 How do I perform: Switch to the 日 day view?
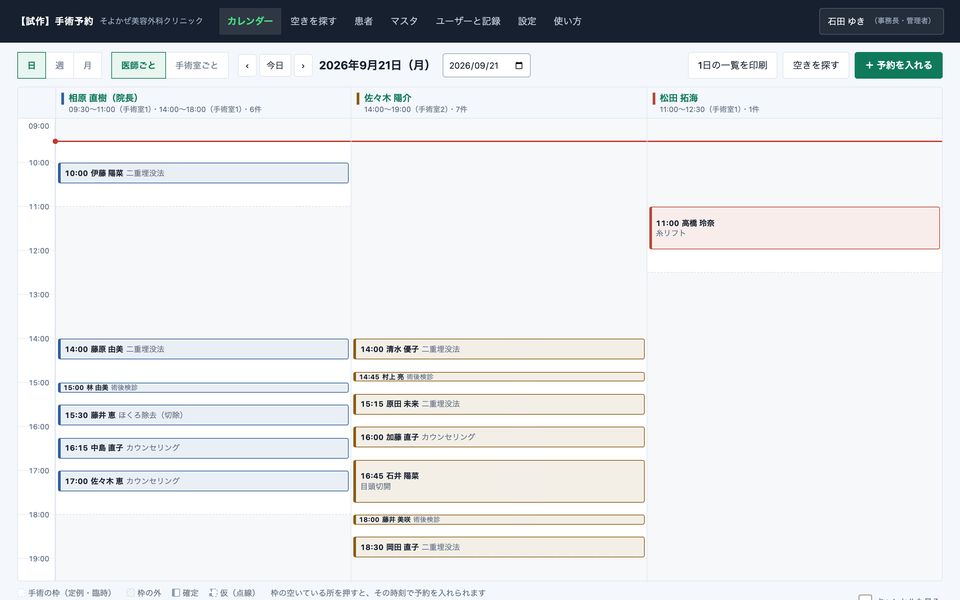[31, 66]
